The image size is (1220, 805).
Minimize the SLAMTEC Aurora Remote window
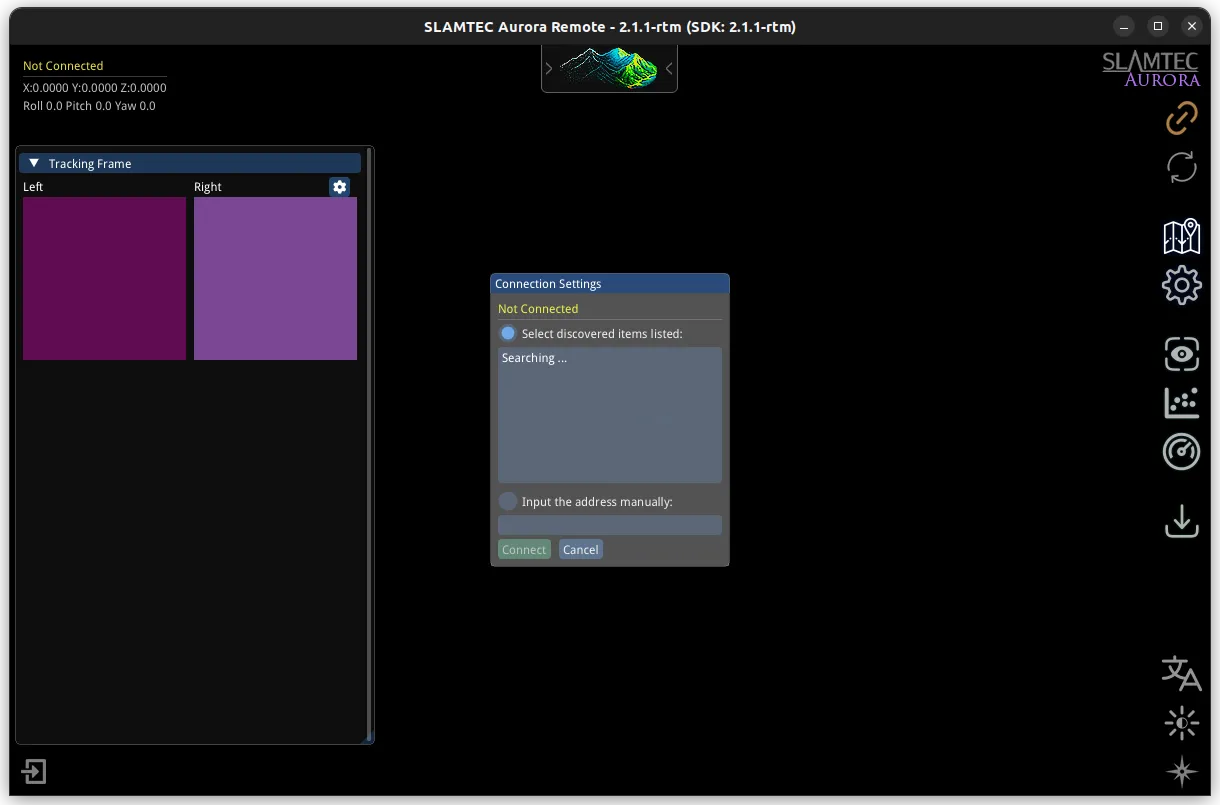tap(1125, 26)
